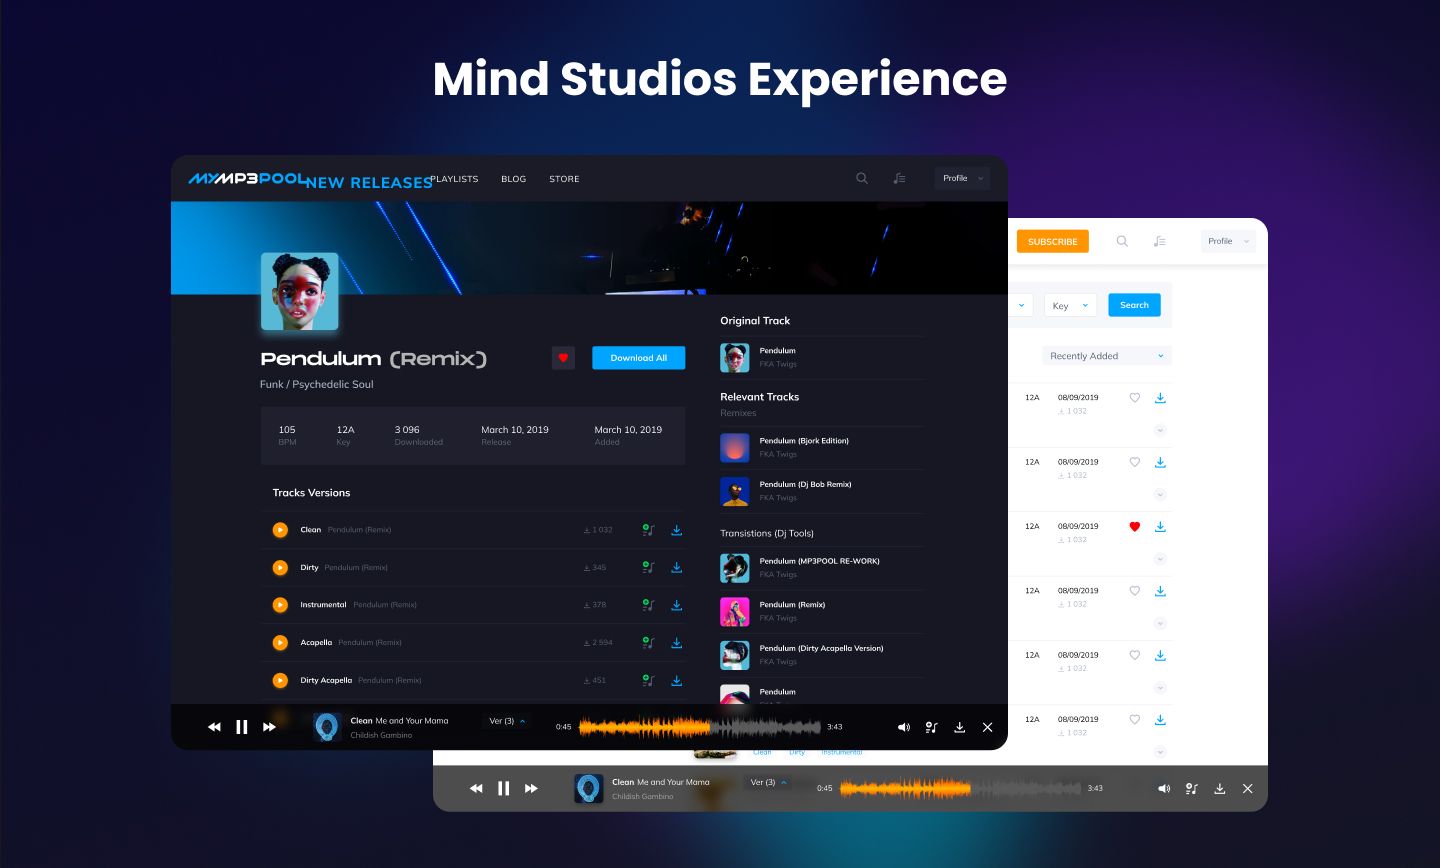This screenshot has height=868, width=1440.
Task: Open Pendulum (Dirty Acapella Version) transition
Action: 821,648
